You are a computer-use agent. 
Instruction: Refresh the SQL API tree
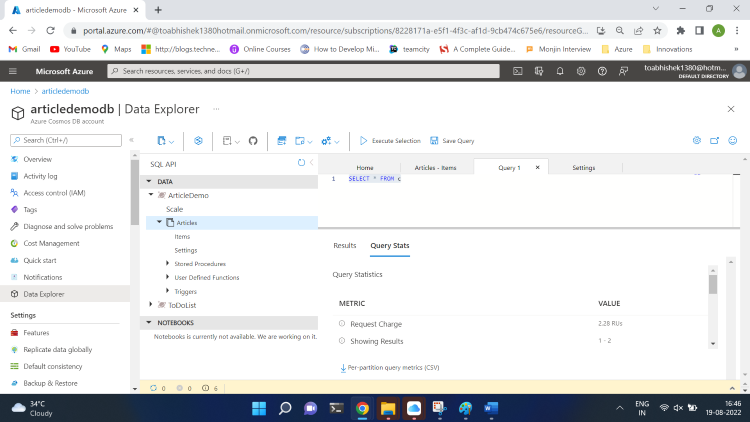coord(301,163)
